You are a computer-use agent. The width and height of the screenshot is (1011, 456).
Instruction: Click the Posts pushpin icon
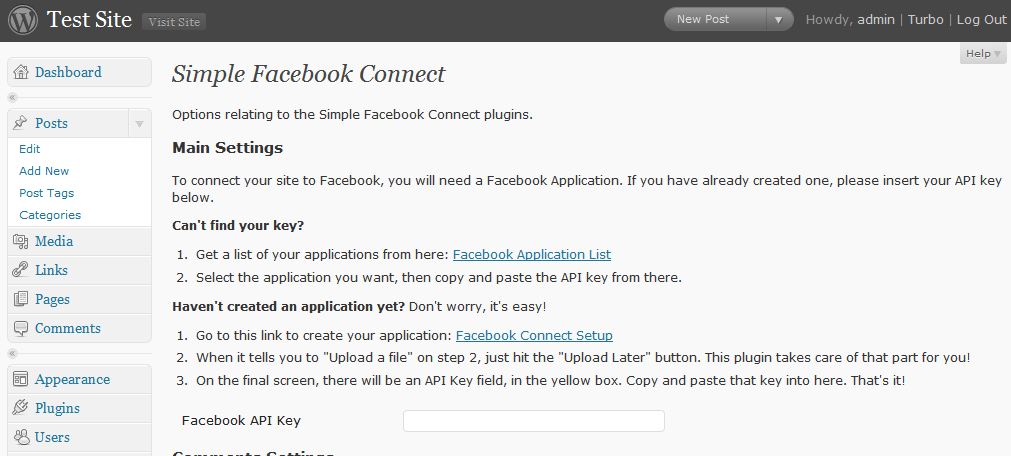[21, 123]
